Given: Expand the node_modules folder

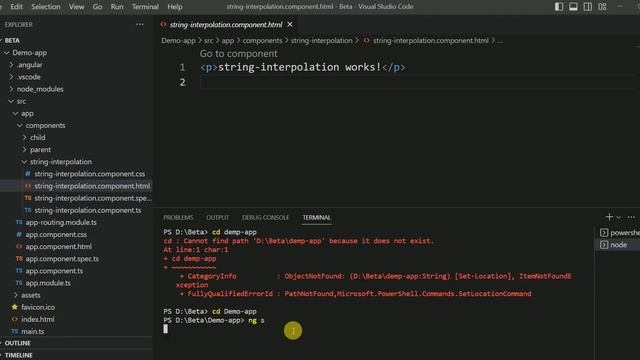Looking at the screenshot, I should tap(36, 89).
